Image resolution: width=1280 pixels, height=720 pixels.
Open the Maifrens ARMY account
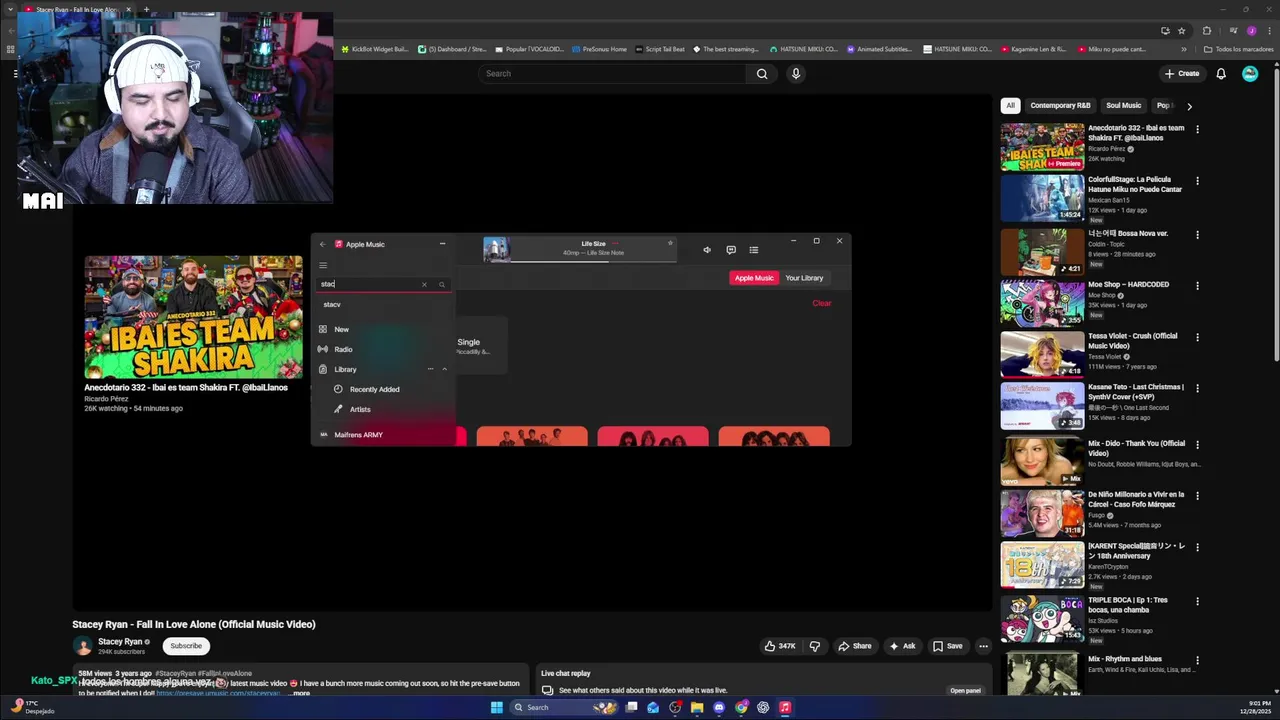358,435
